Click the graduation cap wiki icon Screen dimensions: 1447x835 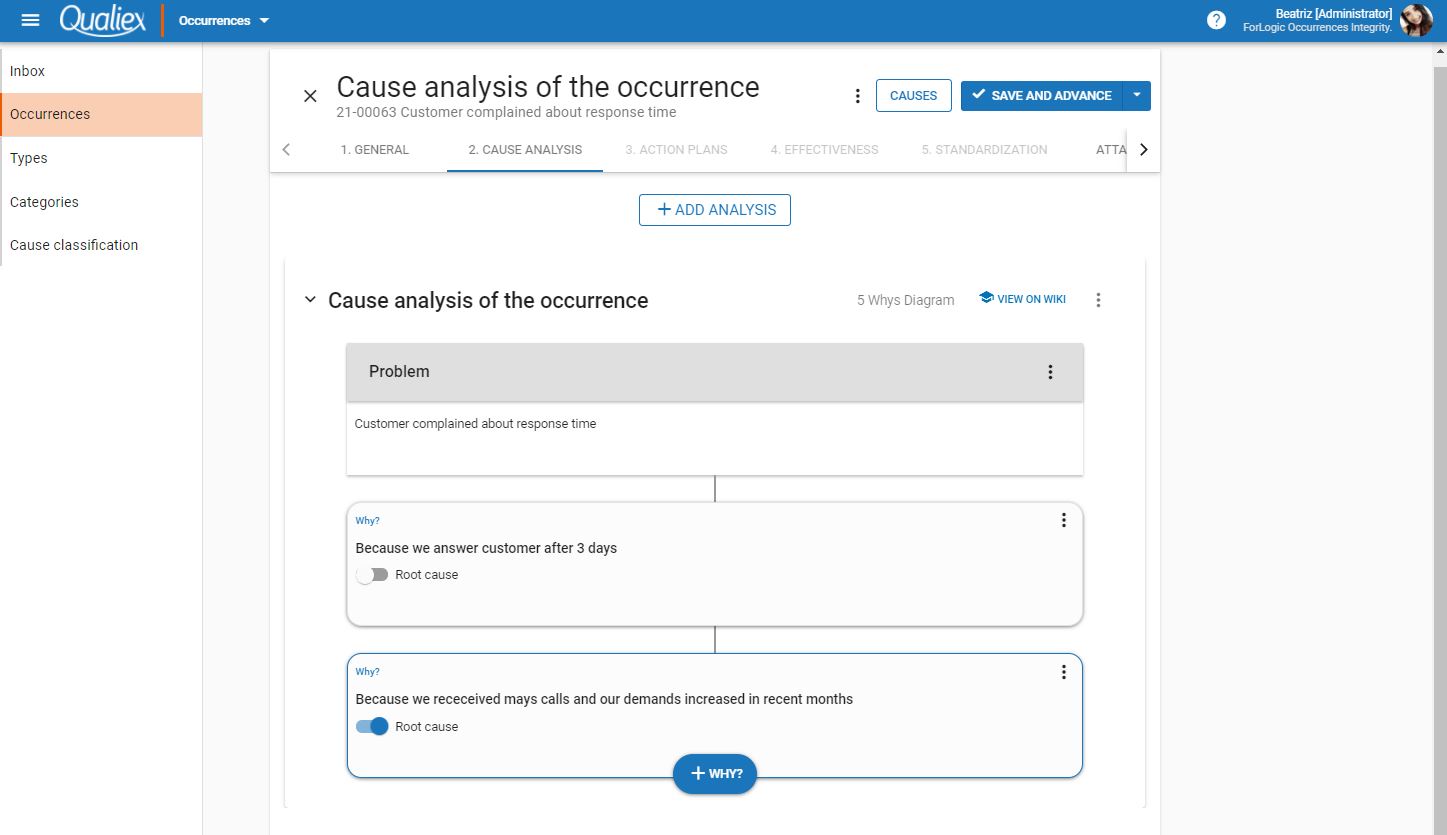(x=986, y=298)
